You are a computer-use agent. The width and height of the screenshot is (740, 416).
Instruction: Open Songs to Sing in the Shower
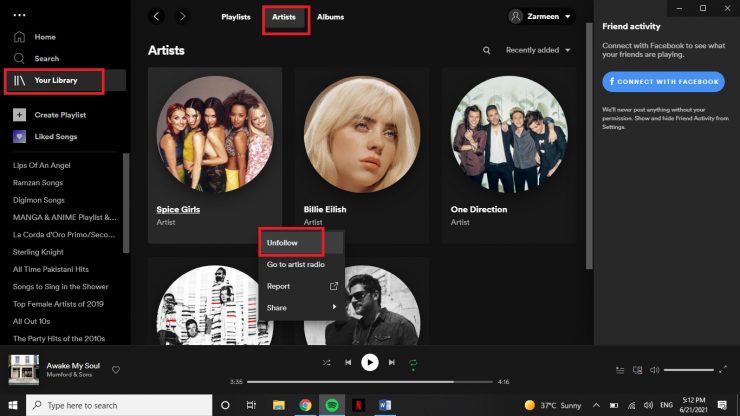tap(60, 287)
